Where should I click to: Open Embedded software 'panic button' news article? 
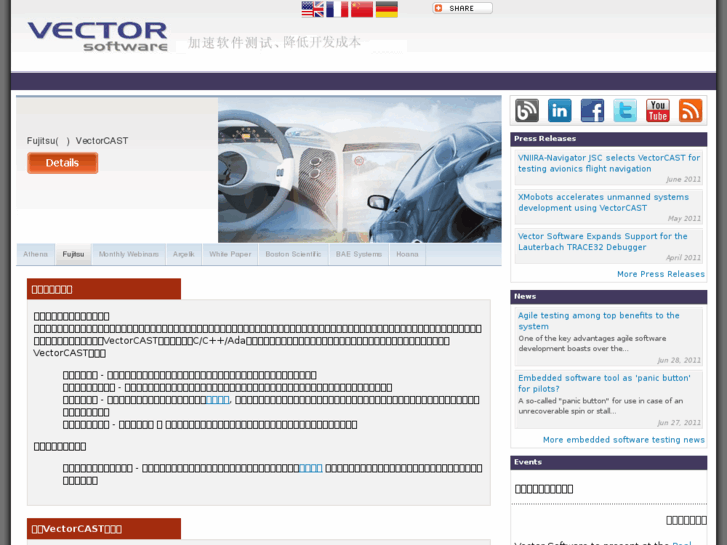click(x=604, y=383)
